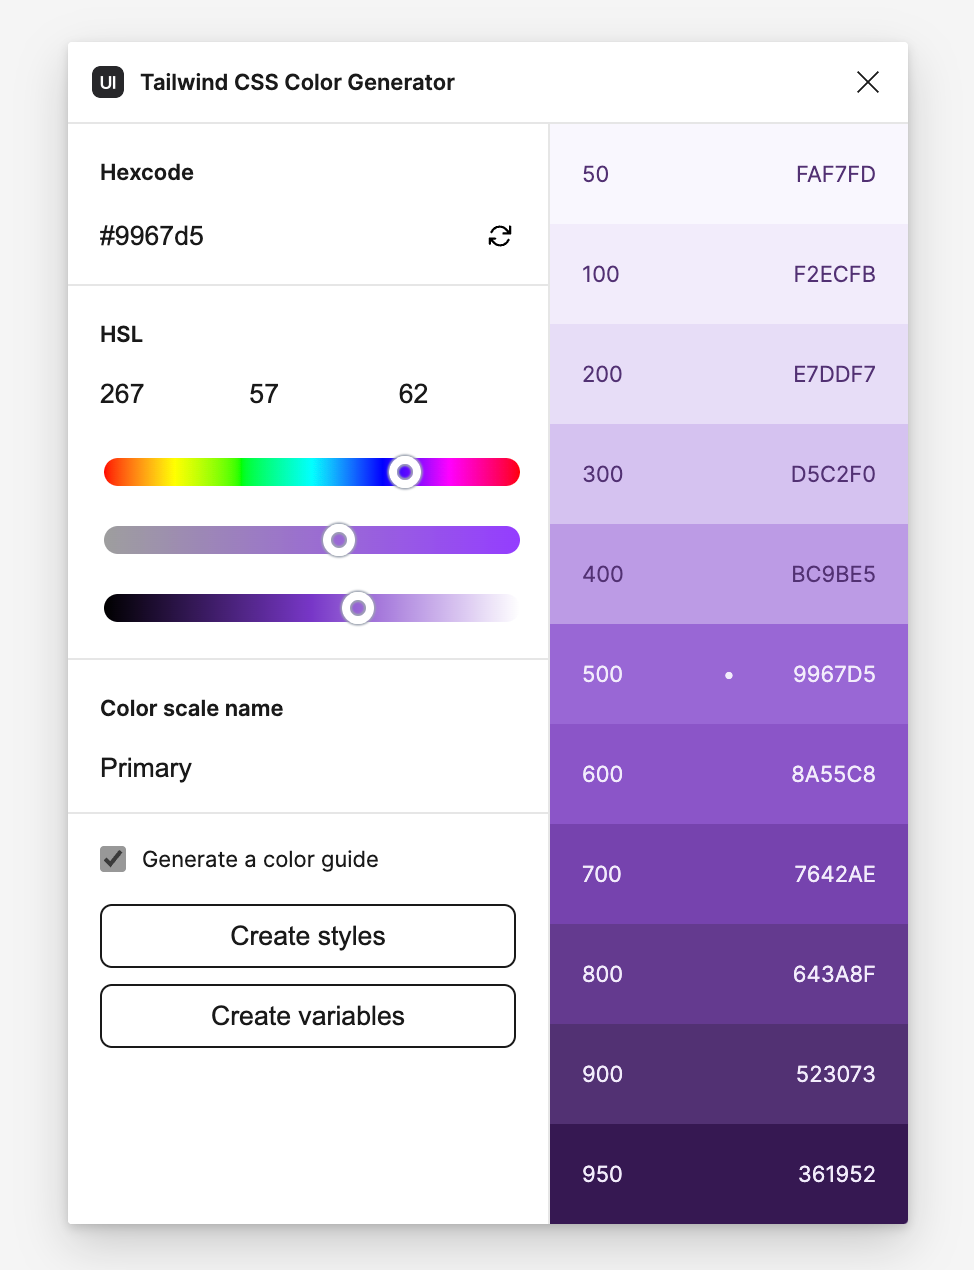Click the 800 shade swatch 643A8F
The width and height of the screenshot is (974, 1270).
728,974
